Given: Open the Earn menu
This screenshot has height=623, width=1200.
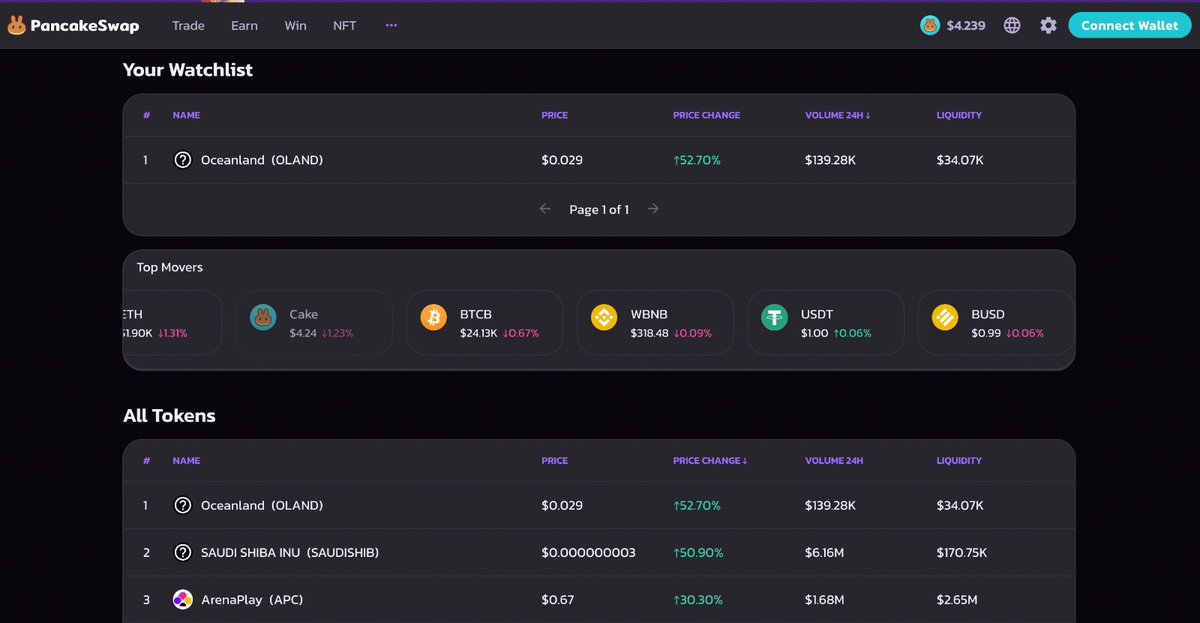Looking at the screenshot, I should (244, 26).
